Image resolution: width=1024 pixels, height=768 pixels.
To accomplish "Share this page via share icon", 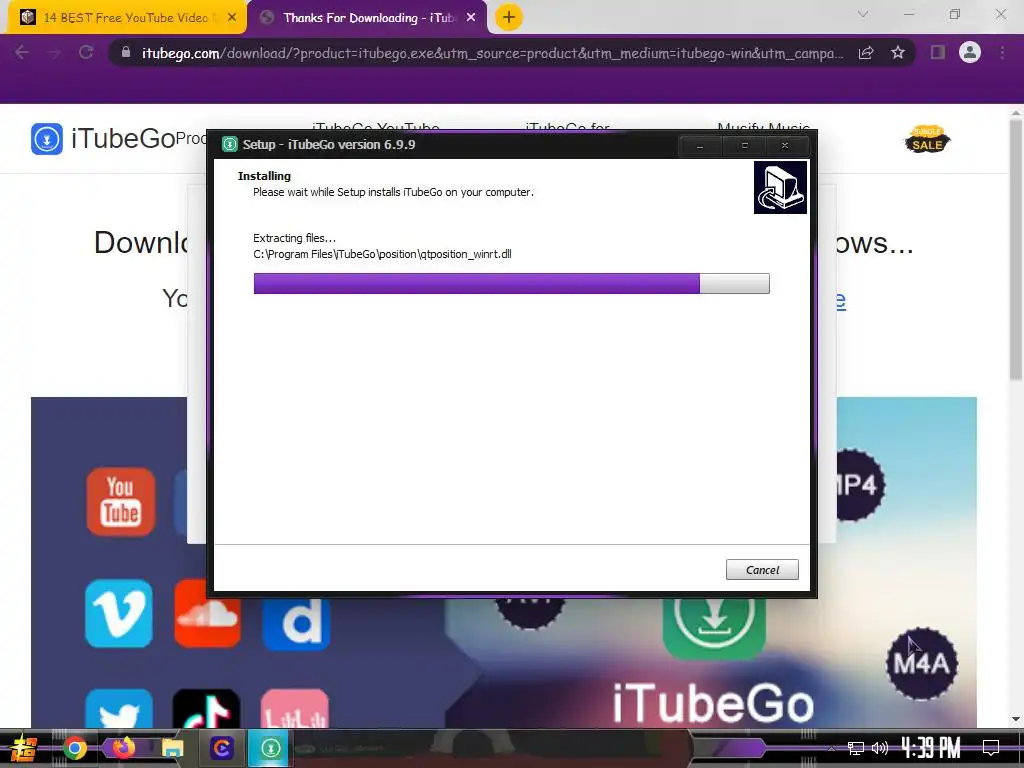I will click(866, 52).
